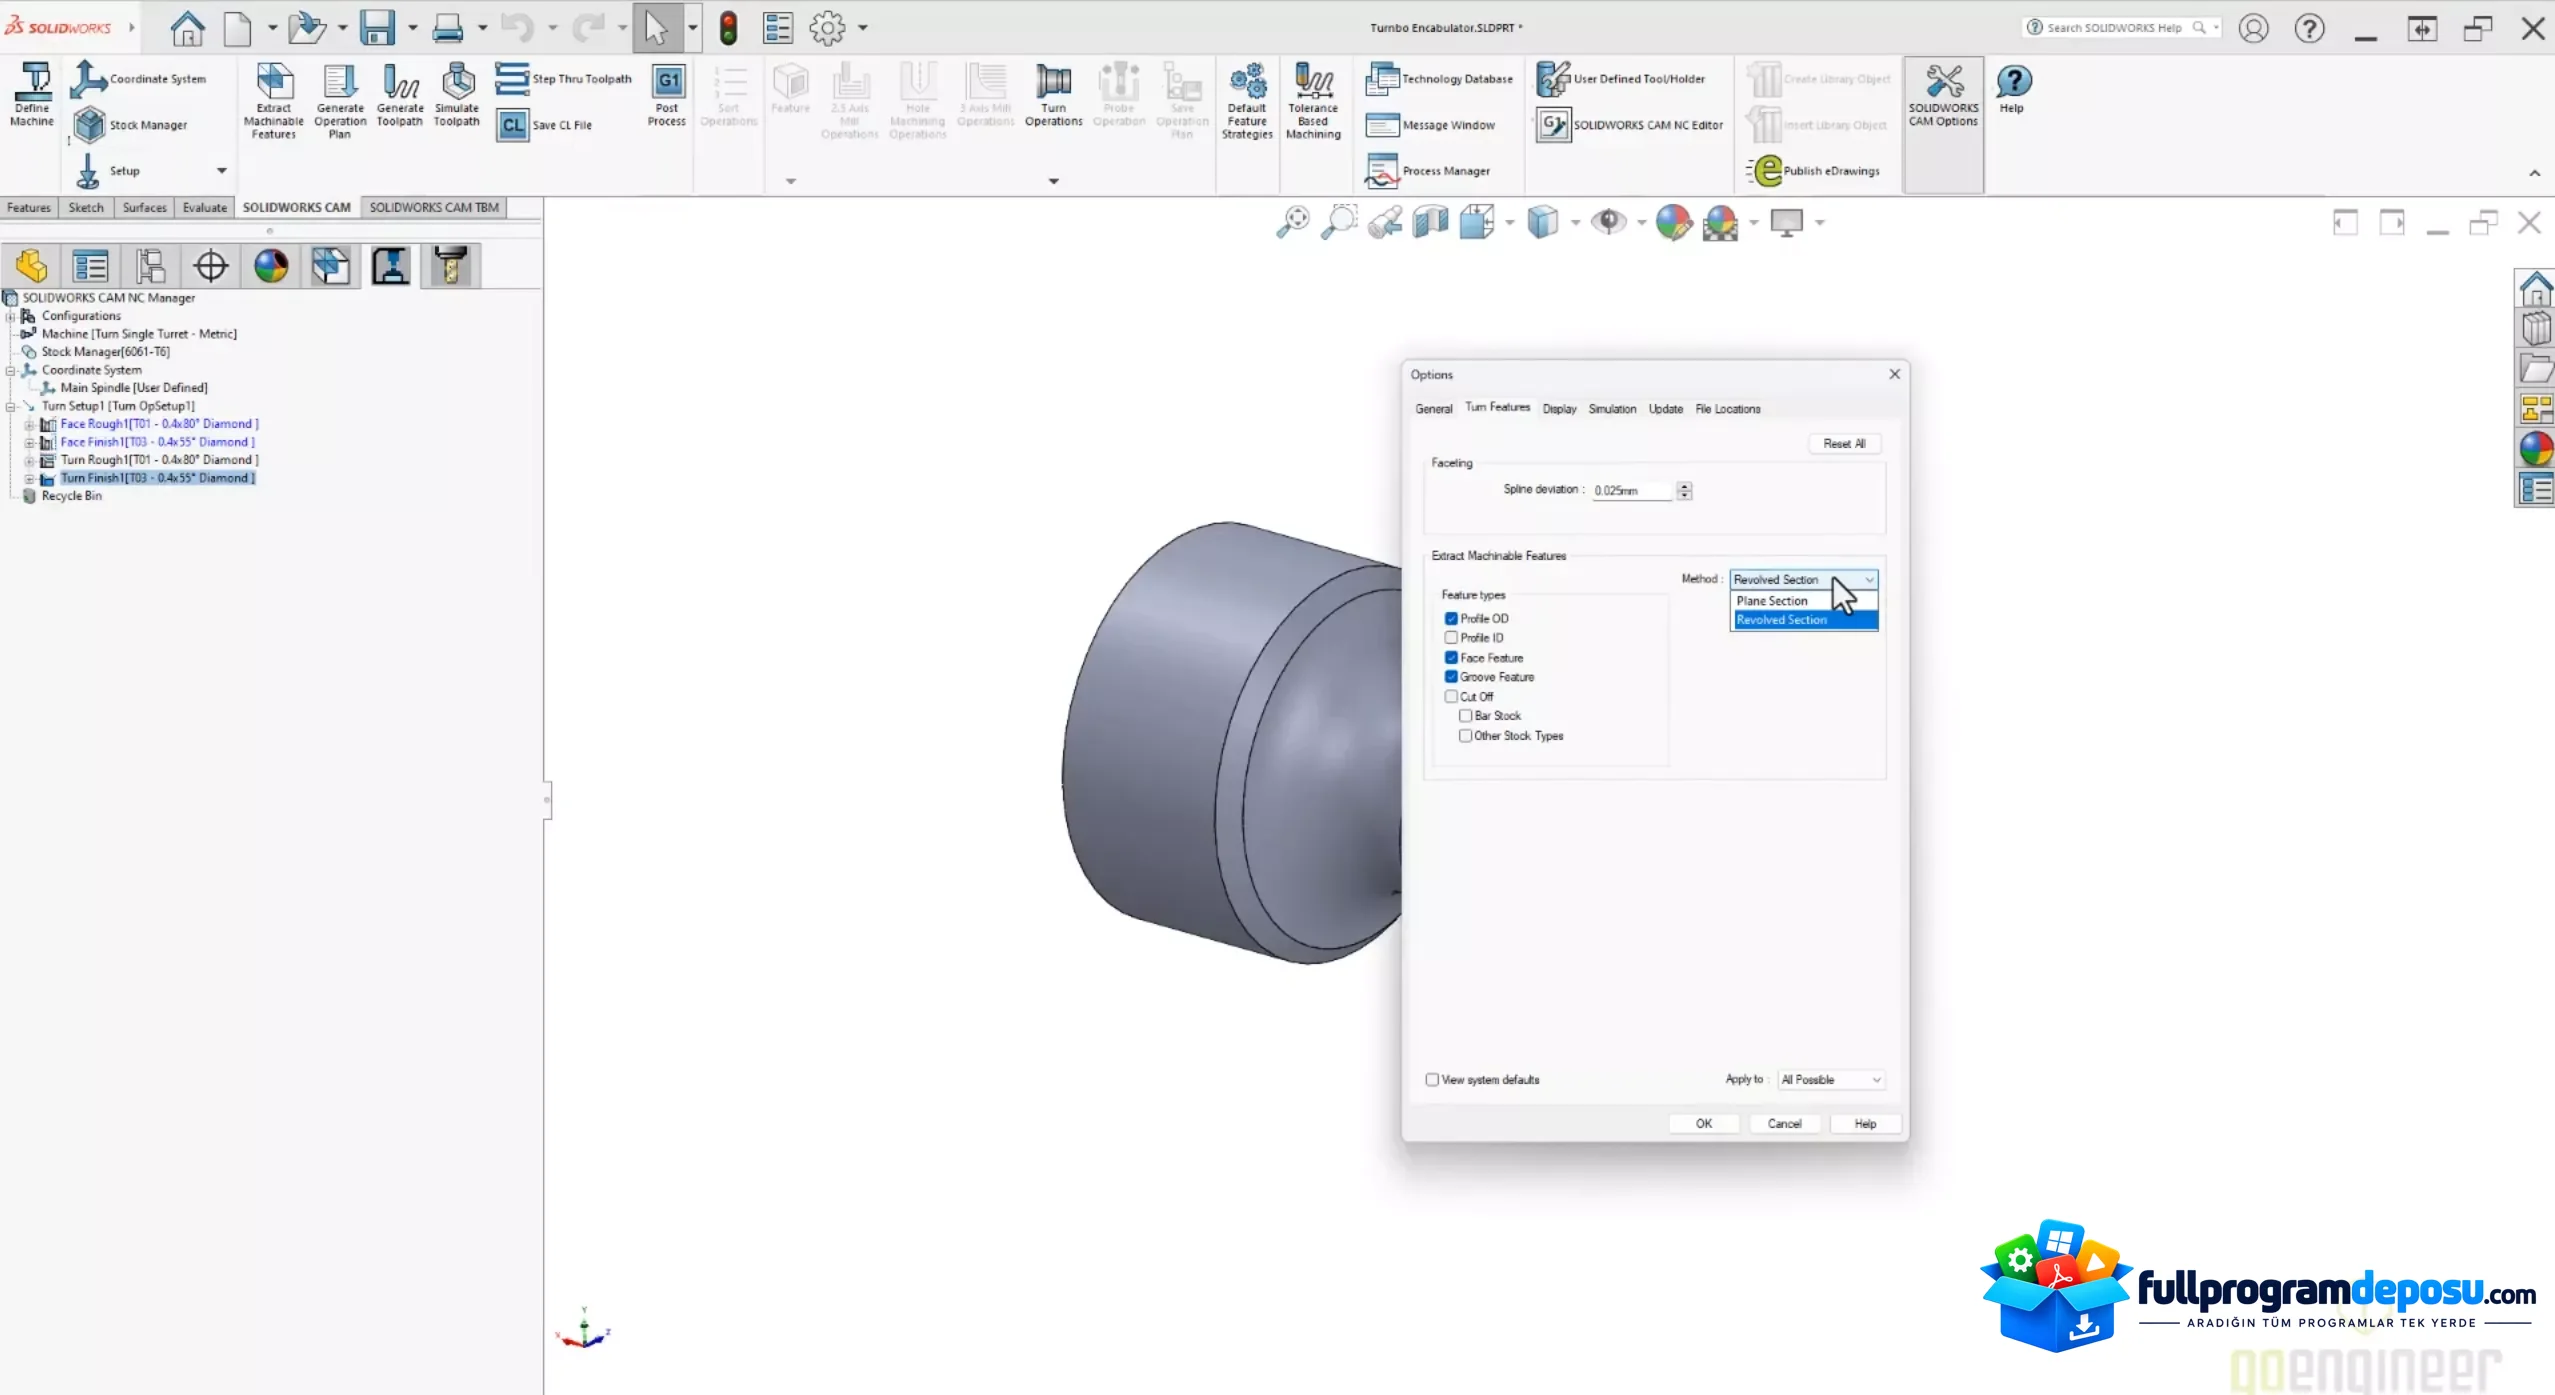Expand the Configurations tree node
This screenshot has width=2555, height=1395.
[x=11, y=316]
